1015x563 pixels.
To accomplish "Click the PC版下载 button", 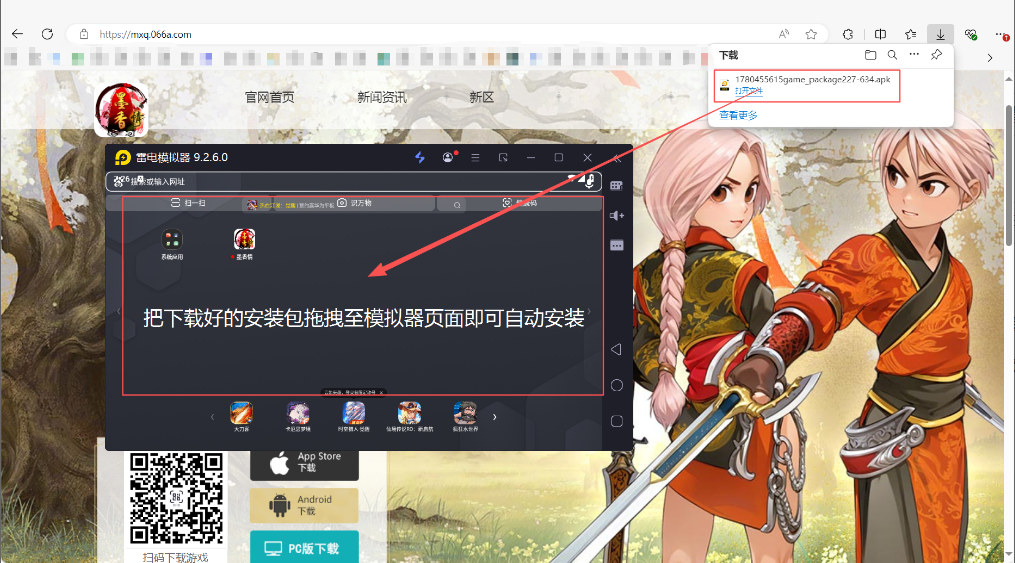I will pyautogui.click(x=304, y=547).
